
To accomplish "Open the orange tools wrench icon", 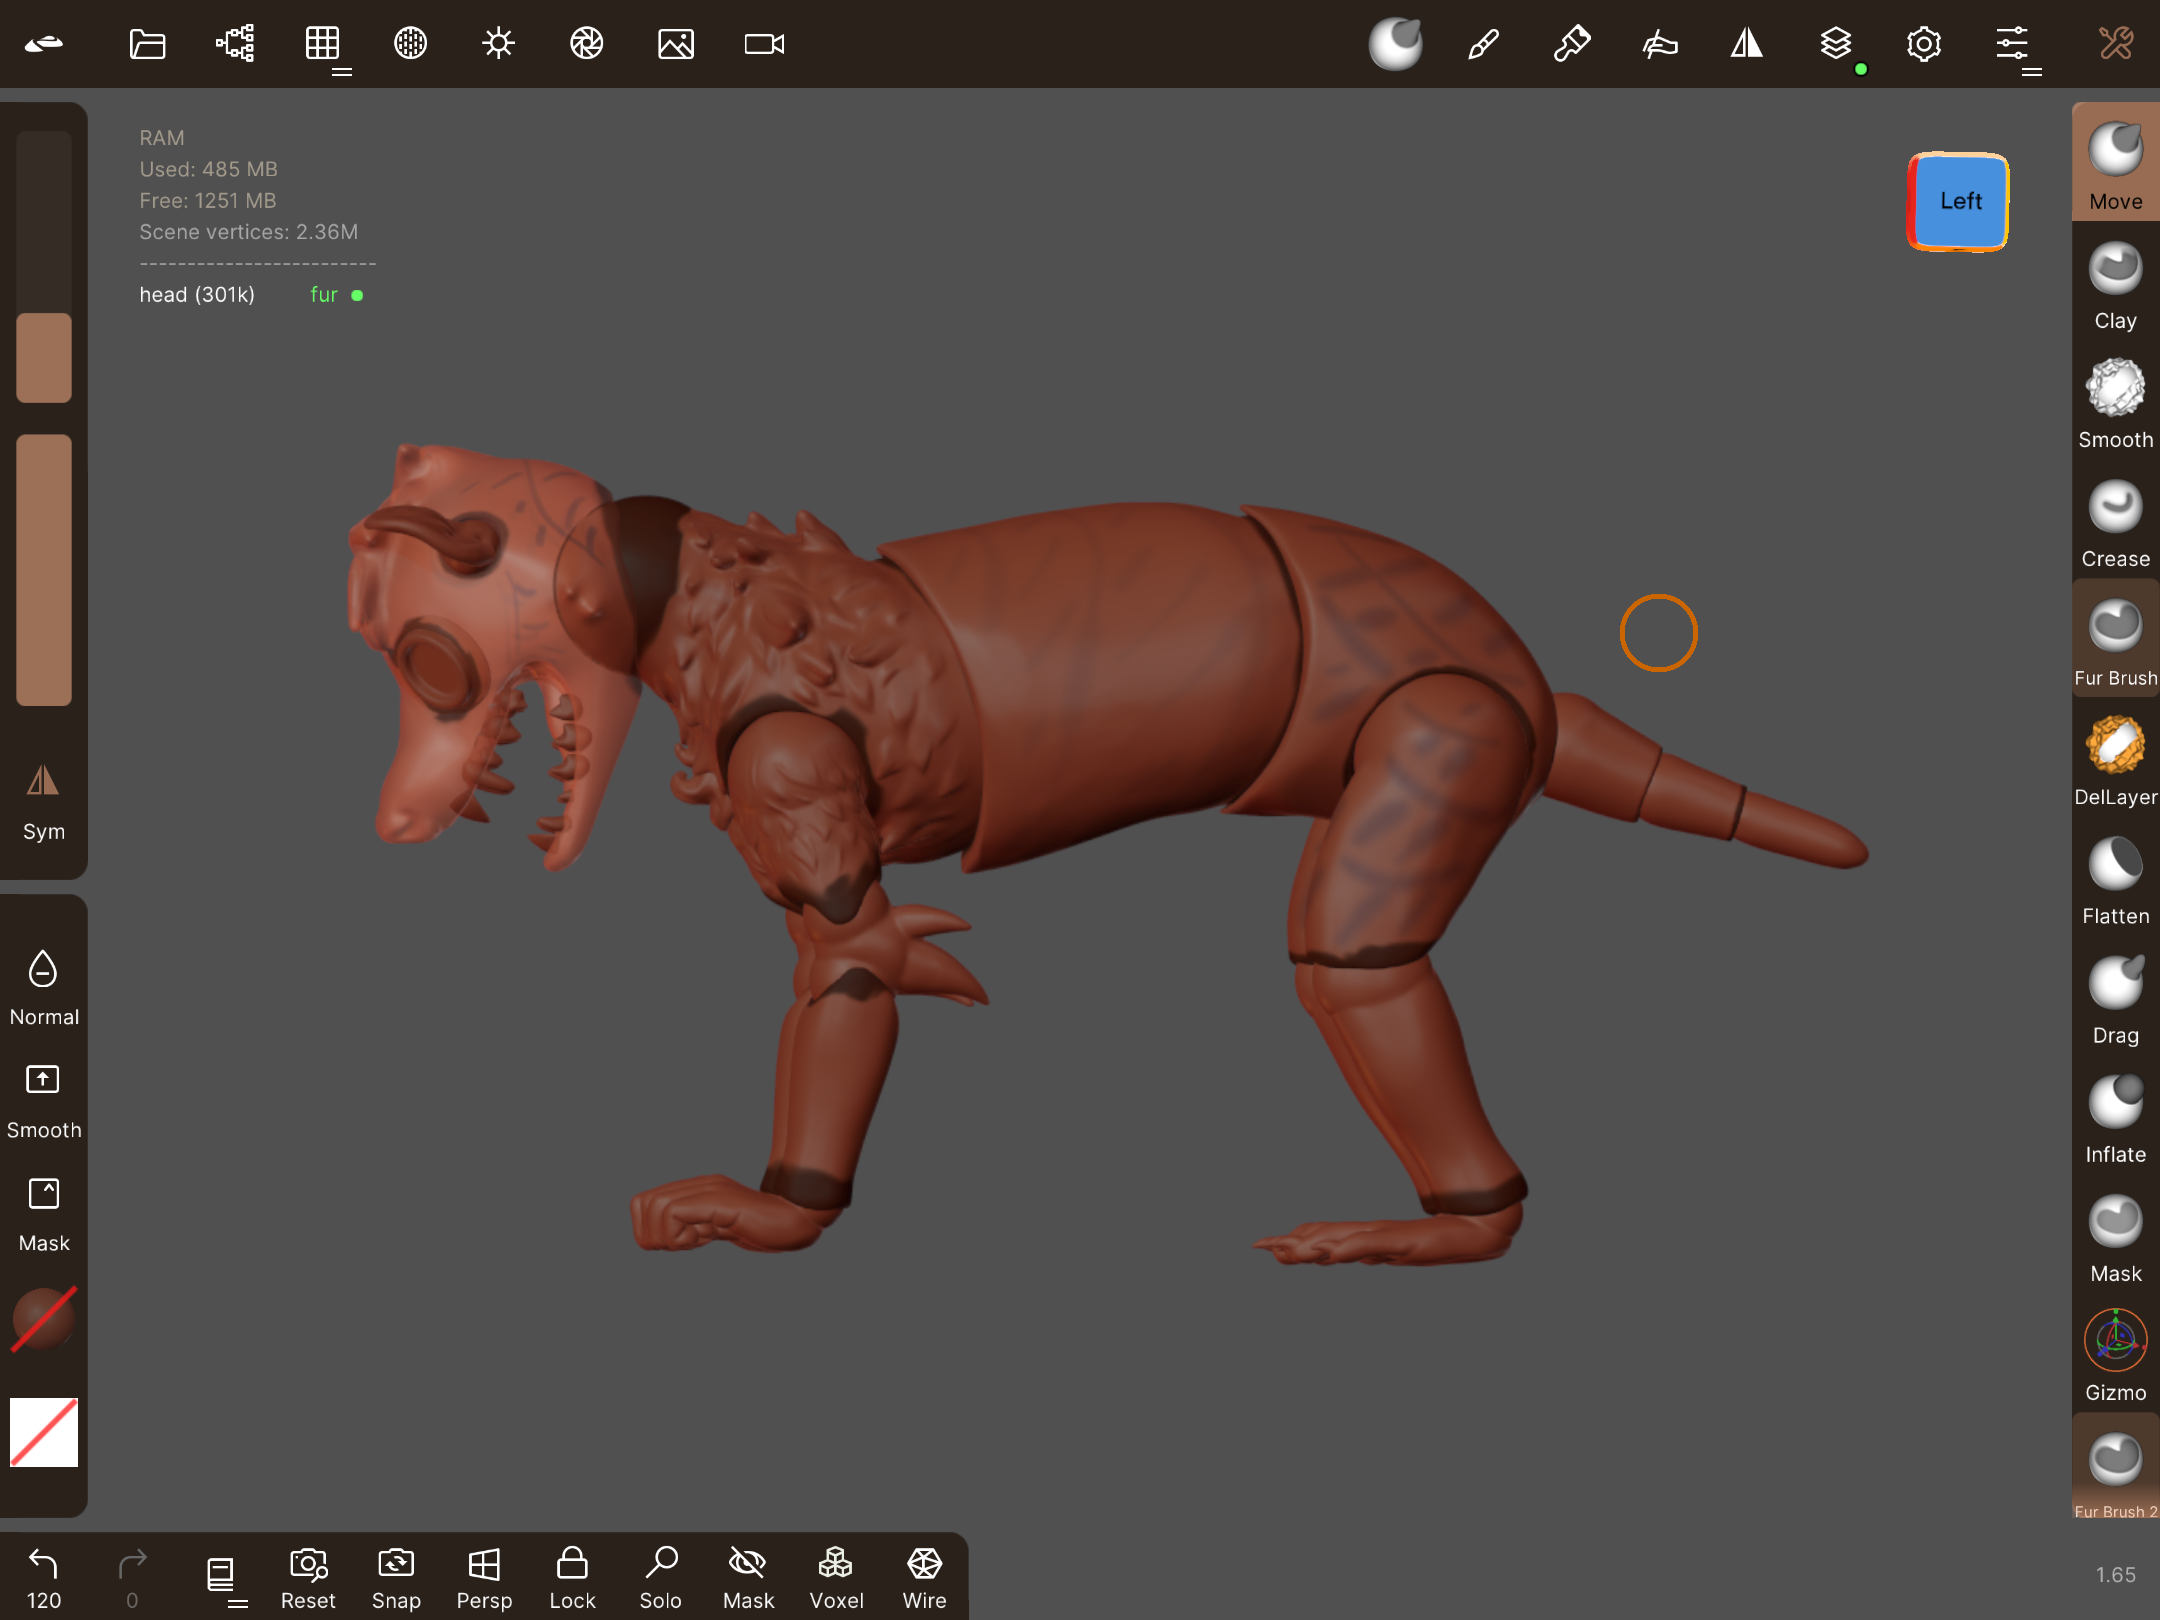I will point(2116,44).
